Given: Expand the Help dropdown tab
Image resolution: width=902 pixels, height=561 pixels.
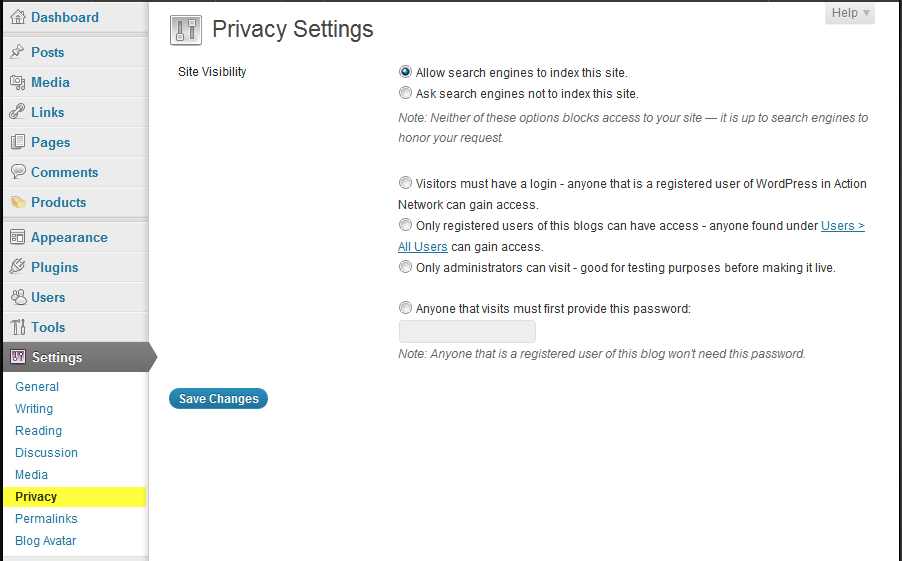Looking at the screenshot, I should 850,13.
